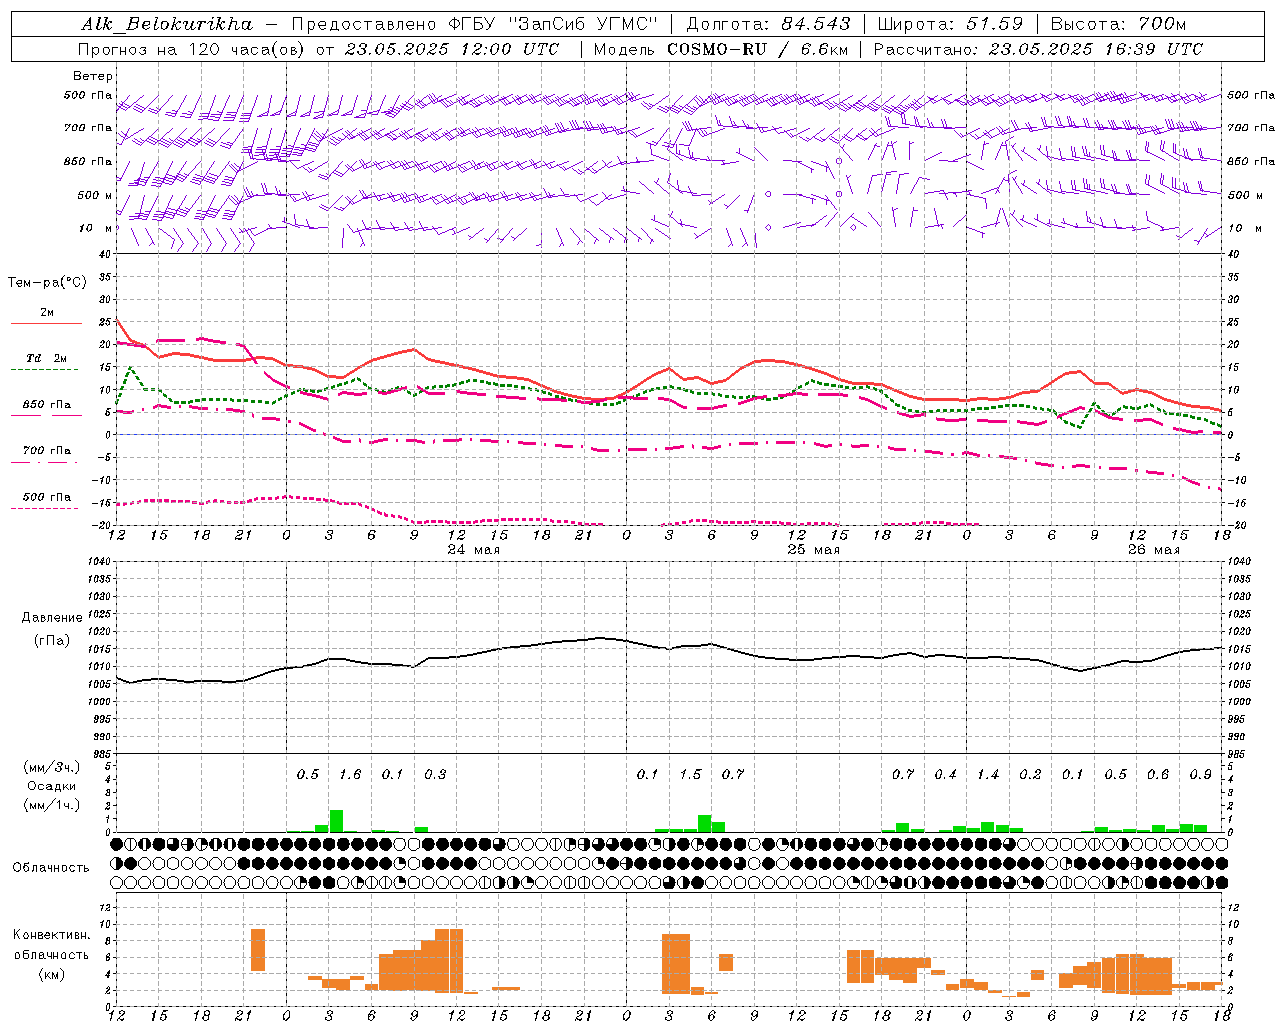Click the tallest green precipitation bar under 1.6
Screen dimensions: 1280x1024
pos(336,821)
